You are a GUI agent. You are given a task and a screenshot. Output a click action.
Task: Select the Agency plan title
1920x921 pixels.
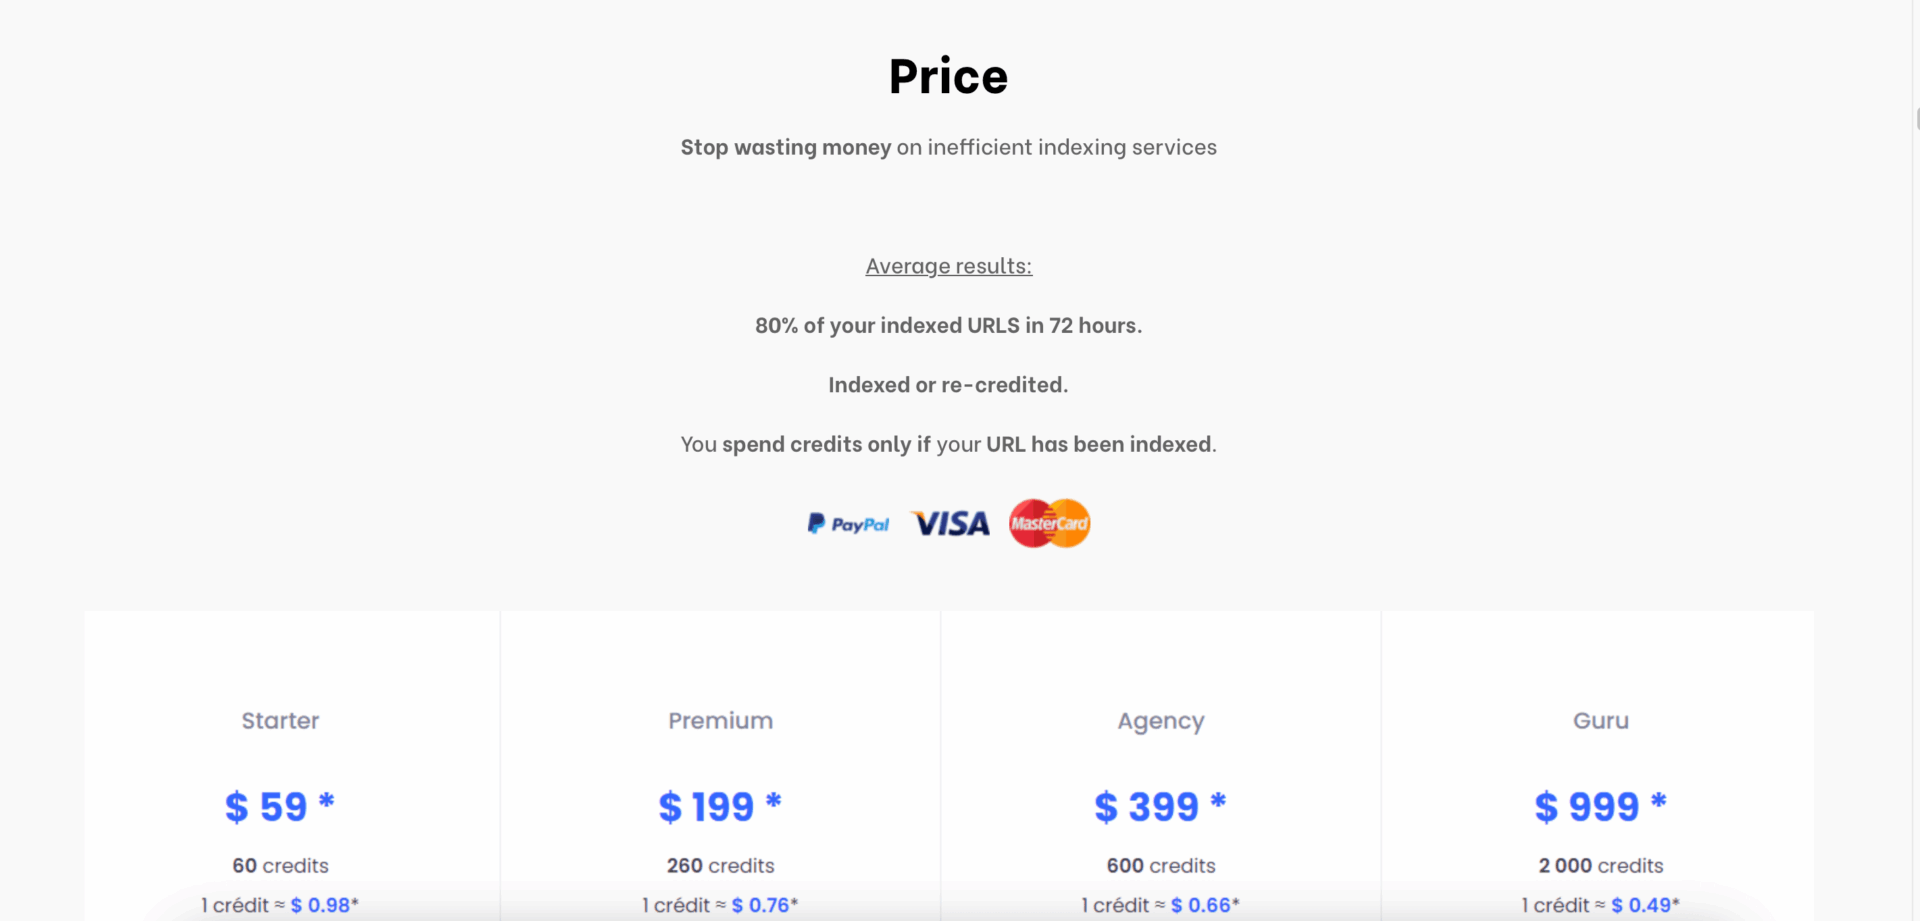[1161, 722]
